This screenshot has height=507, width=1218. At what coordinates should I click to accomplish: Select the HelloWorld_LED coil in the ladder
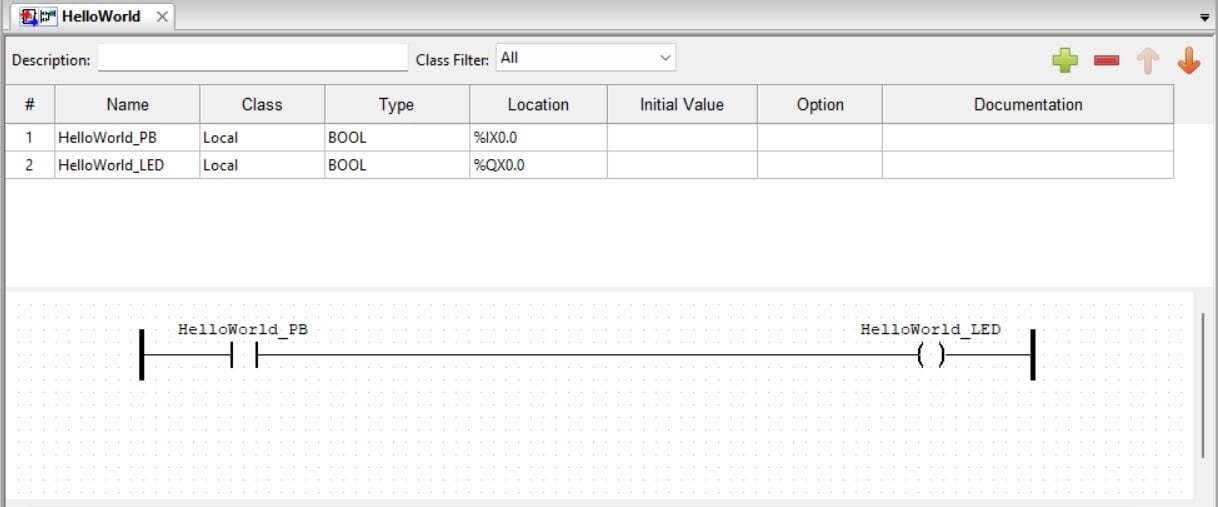pyautogui.click(x=931, y=355)
